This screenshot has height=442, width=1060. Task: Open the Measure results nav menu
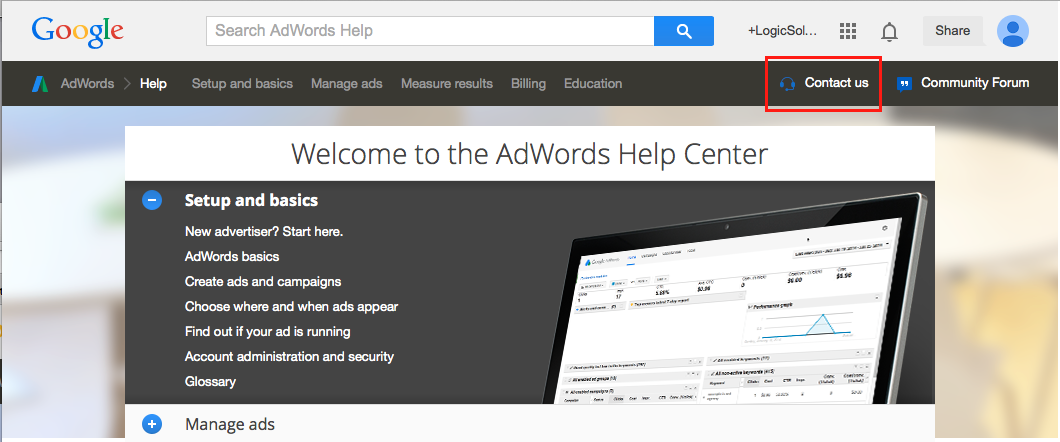[x=447, y=84]
